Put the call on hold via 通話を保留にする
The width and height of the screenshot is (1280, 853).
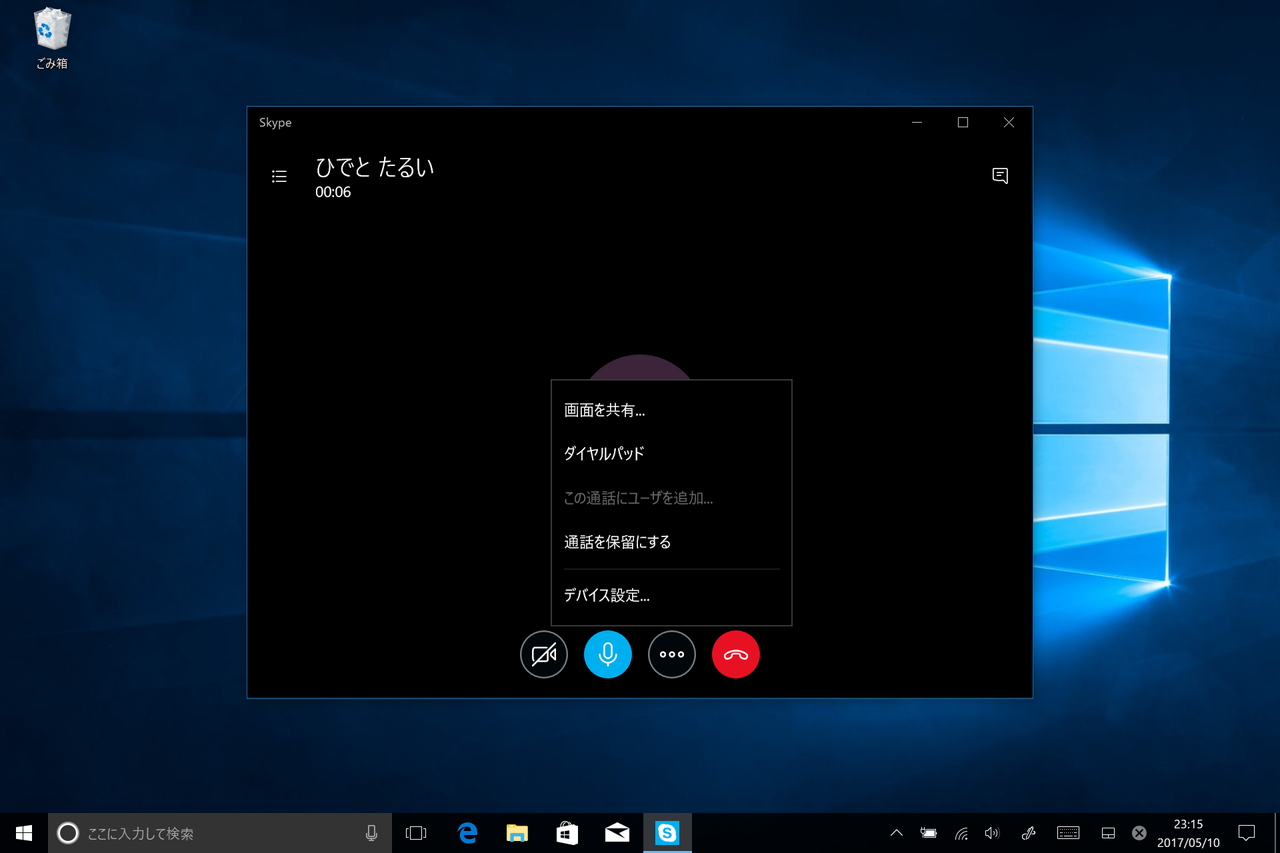(617, 541)
